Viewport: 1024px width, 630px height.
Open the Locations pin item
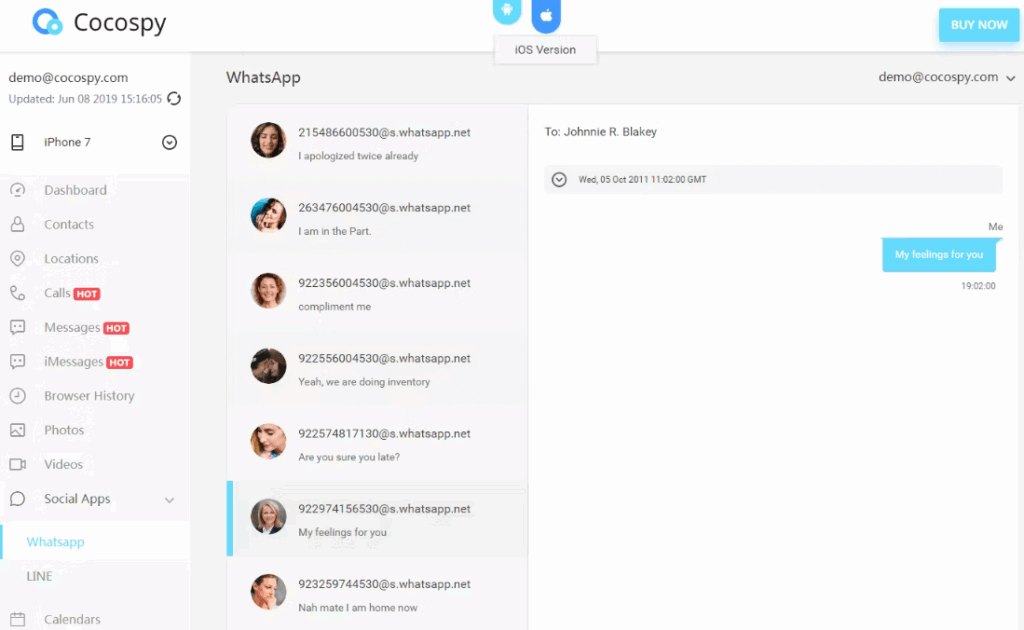click(71, 259)
